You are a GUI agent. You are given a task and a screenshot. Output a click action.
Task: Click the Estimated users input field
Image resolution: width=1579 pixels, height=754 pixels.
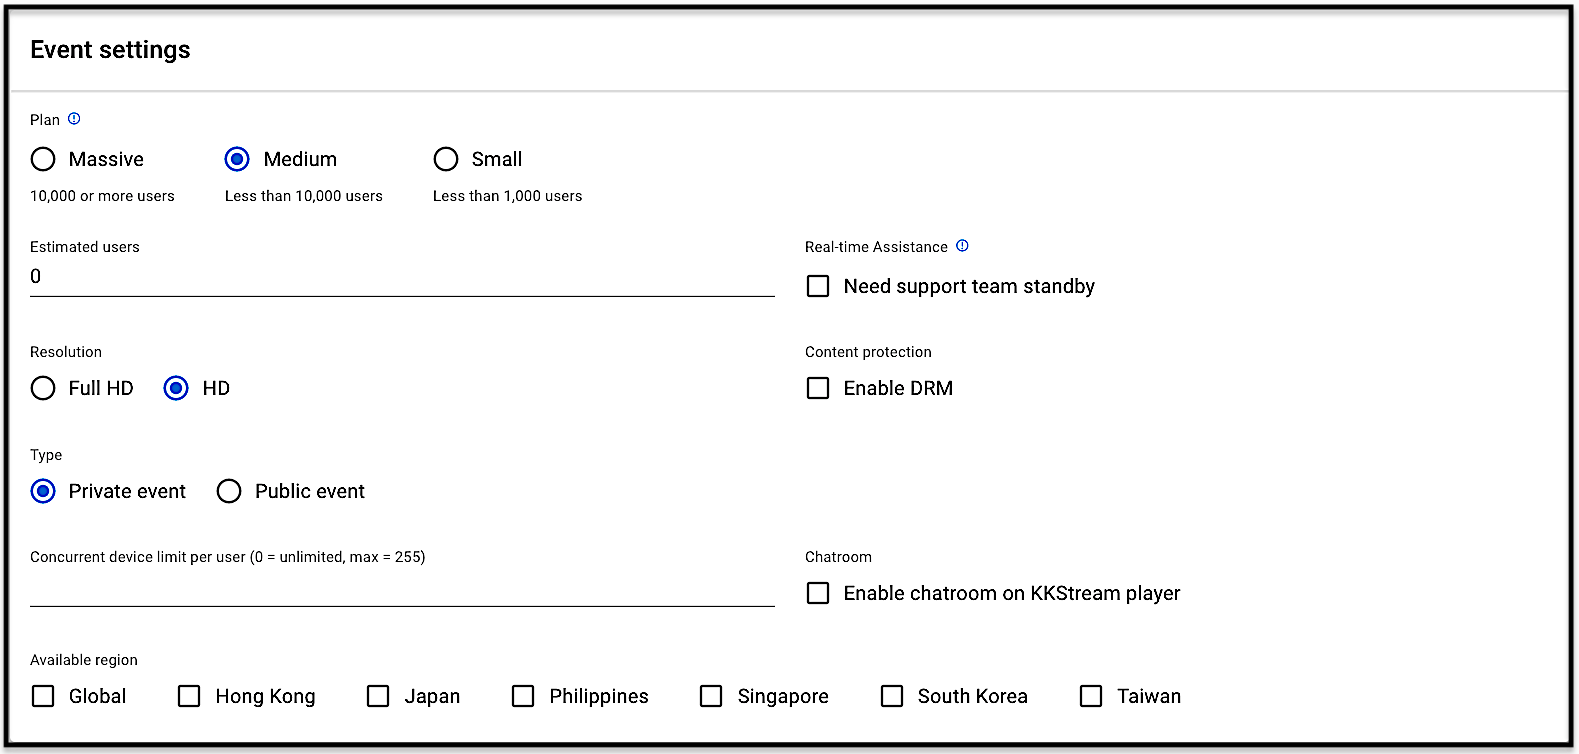pos(402,277)
